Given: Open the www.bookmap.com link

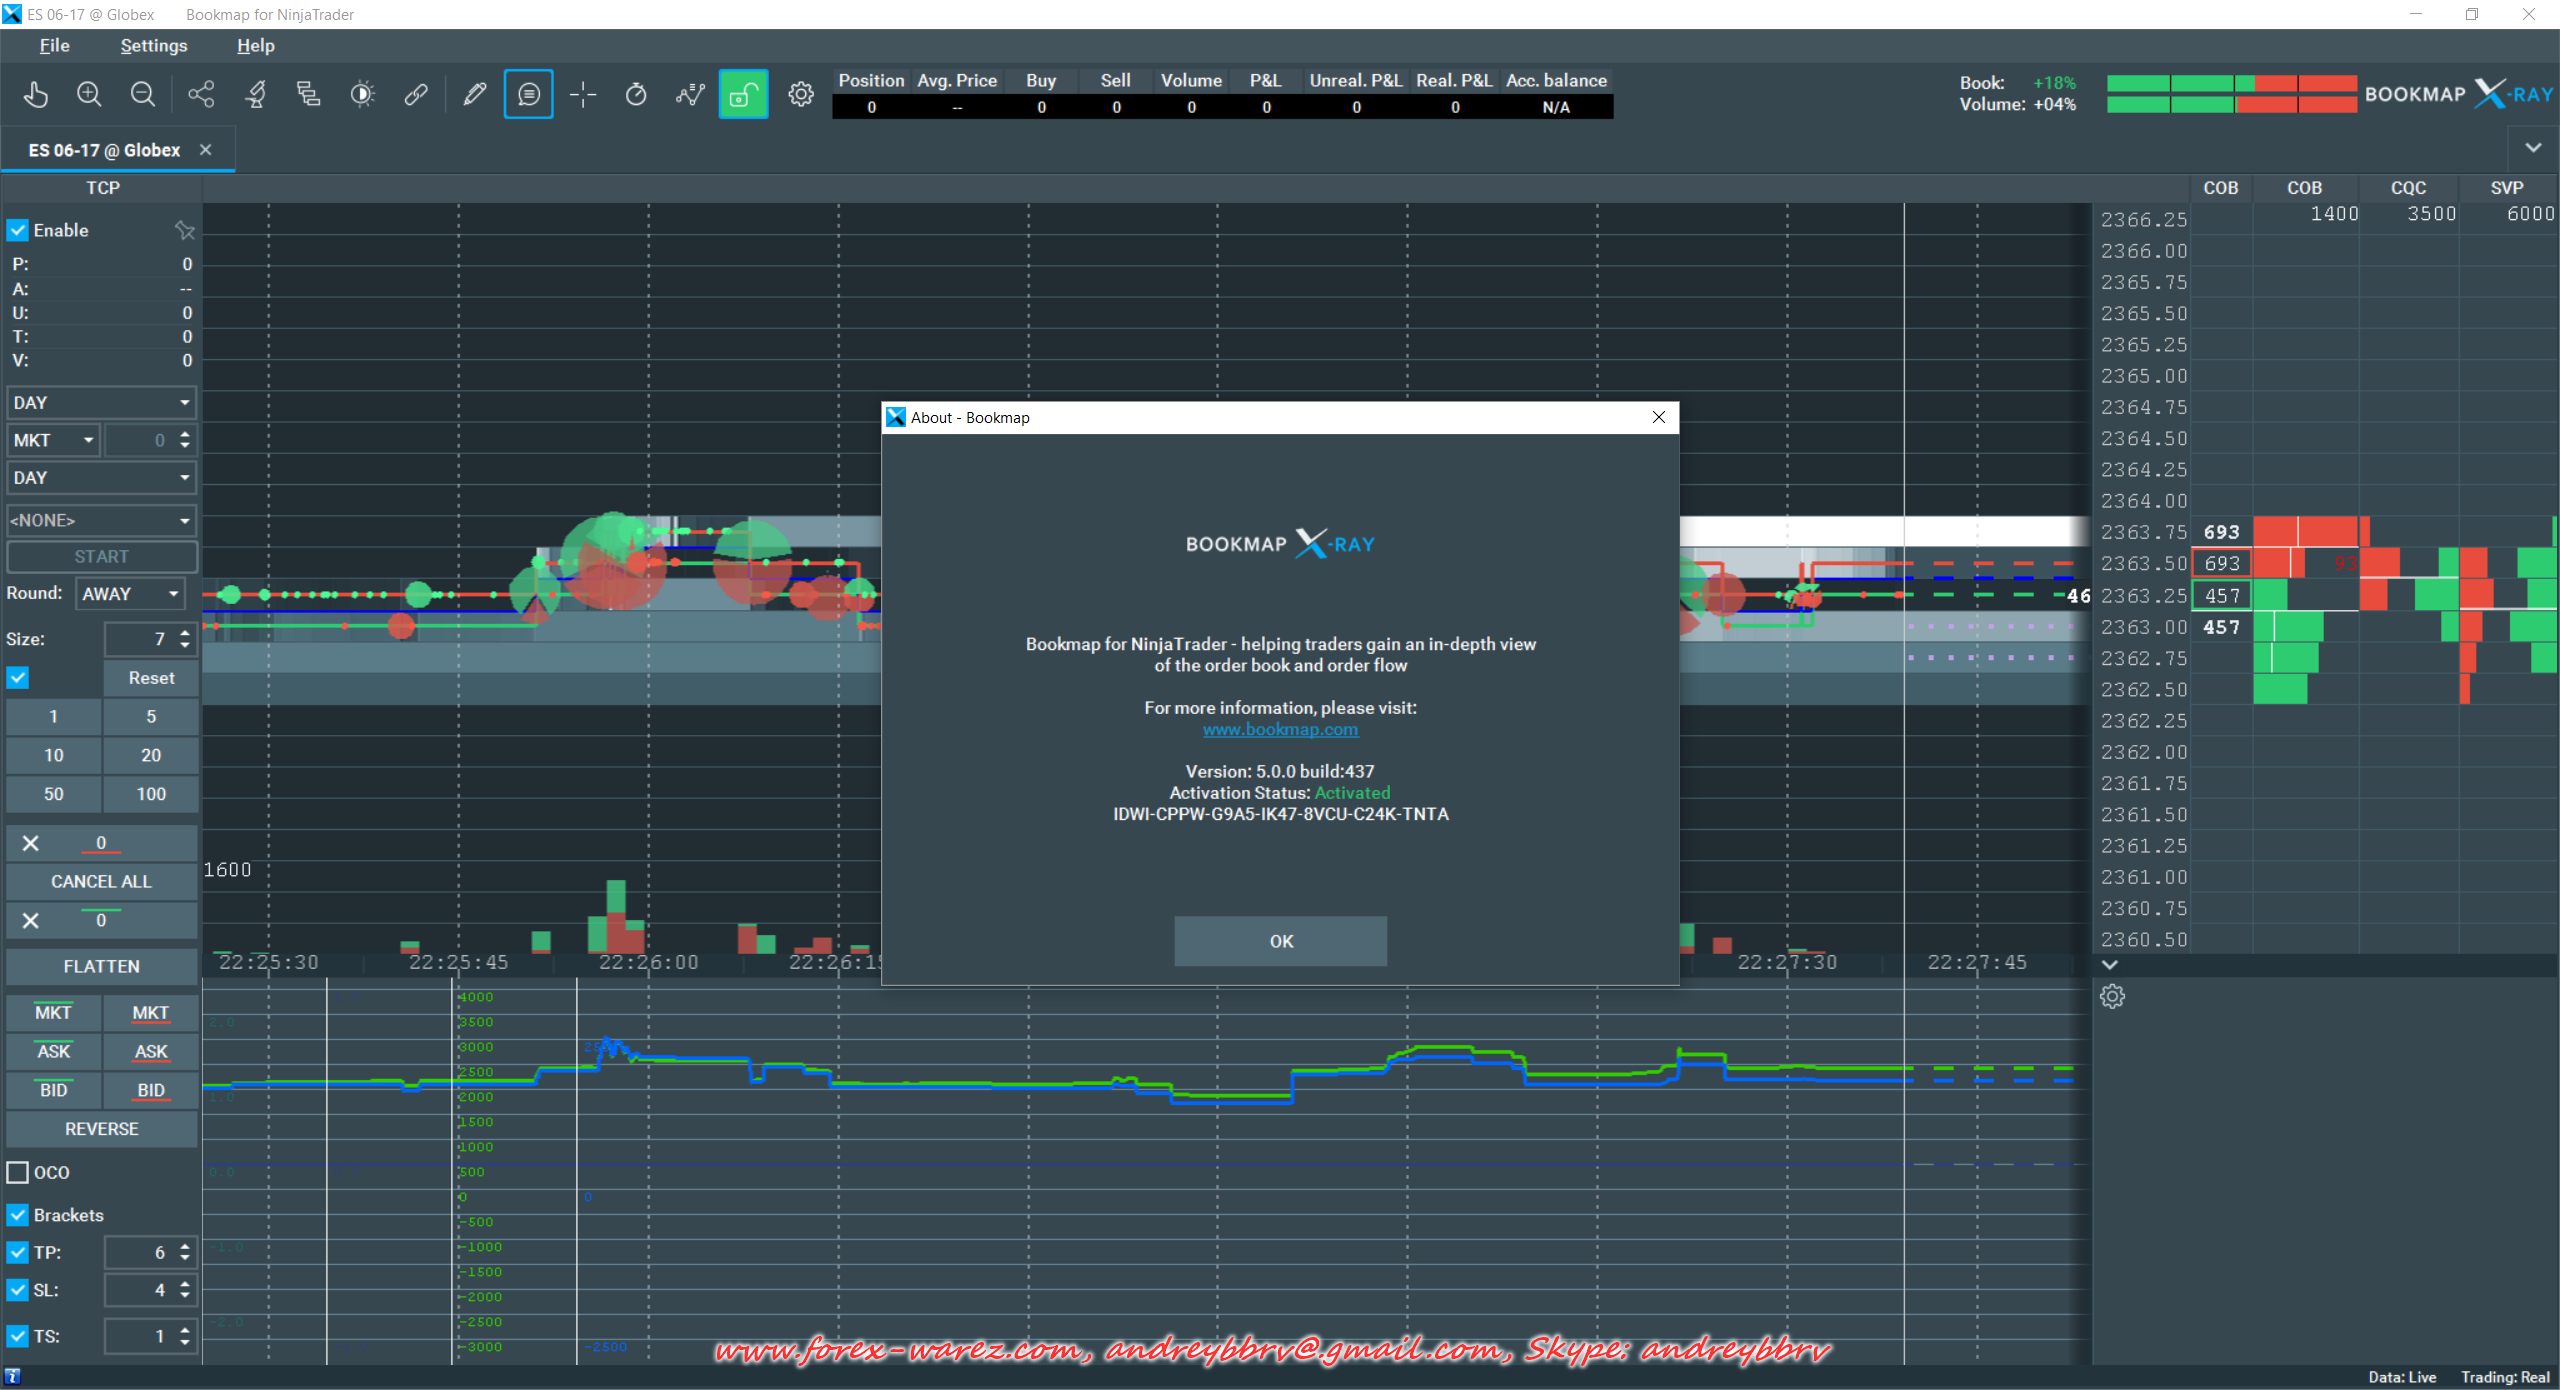Looking at the screenshot, I should (1280, 729).
